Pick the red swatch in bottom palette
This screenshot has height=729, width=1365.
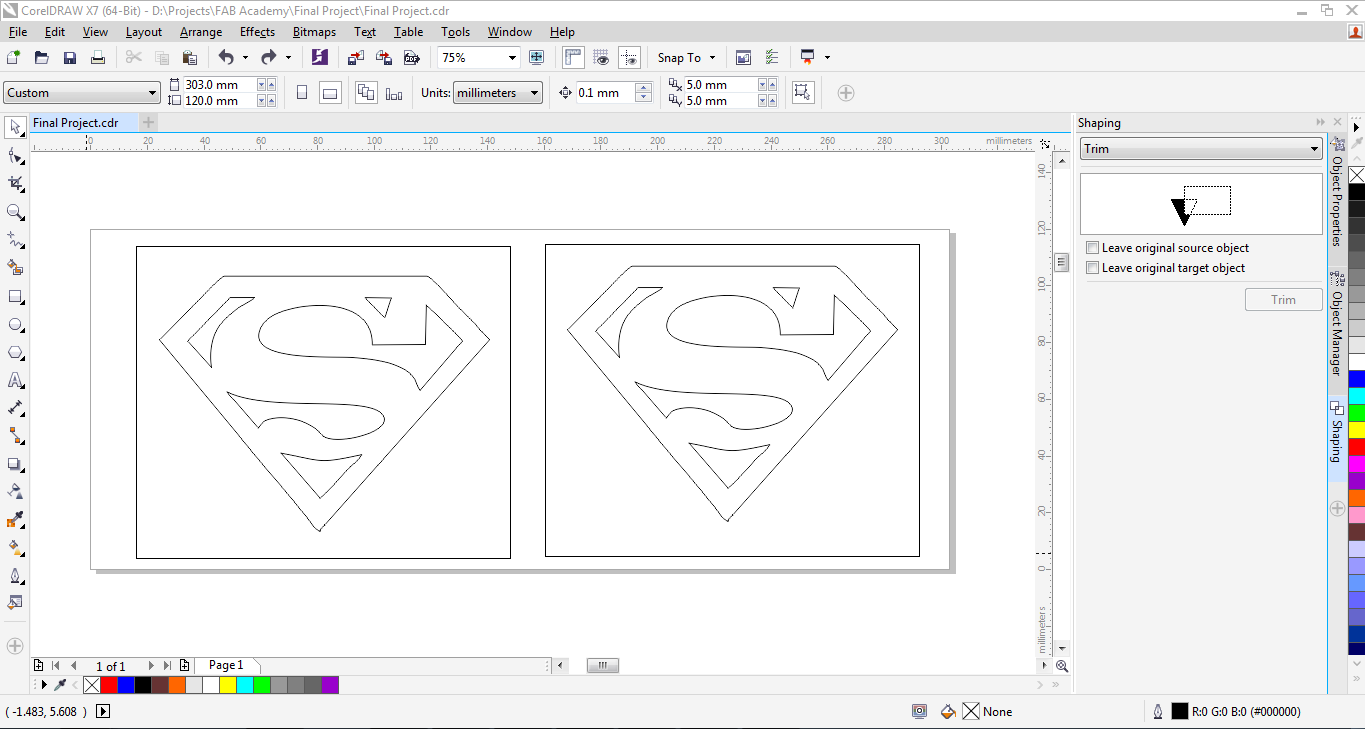(109, 685)
